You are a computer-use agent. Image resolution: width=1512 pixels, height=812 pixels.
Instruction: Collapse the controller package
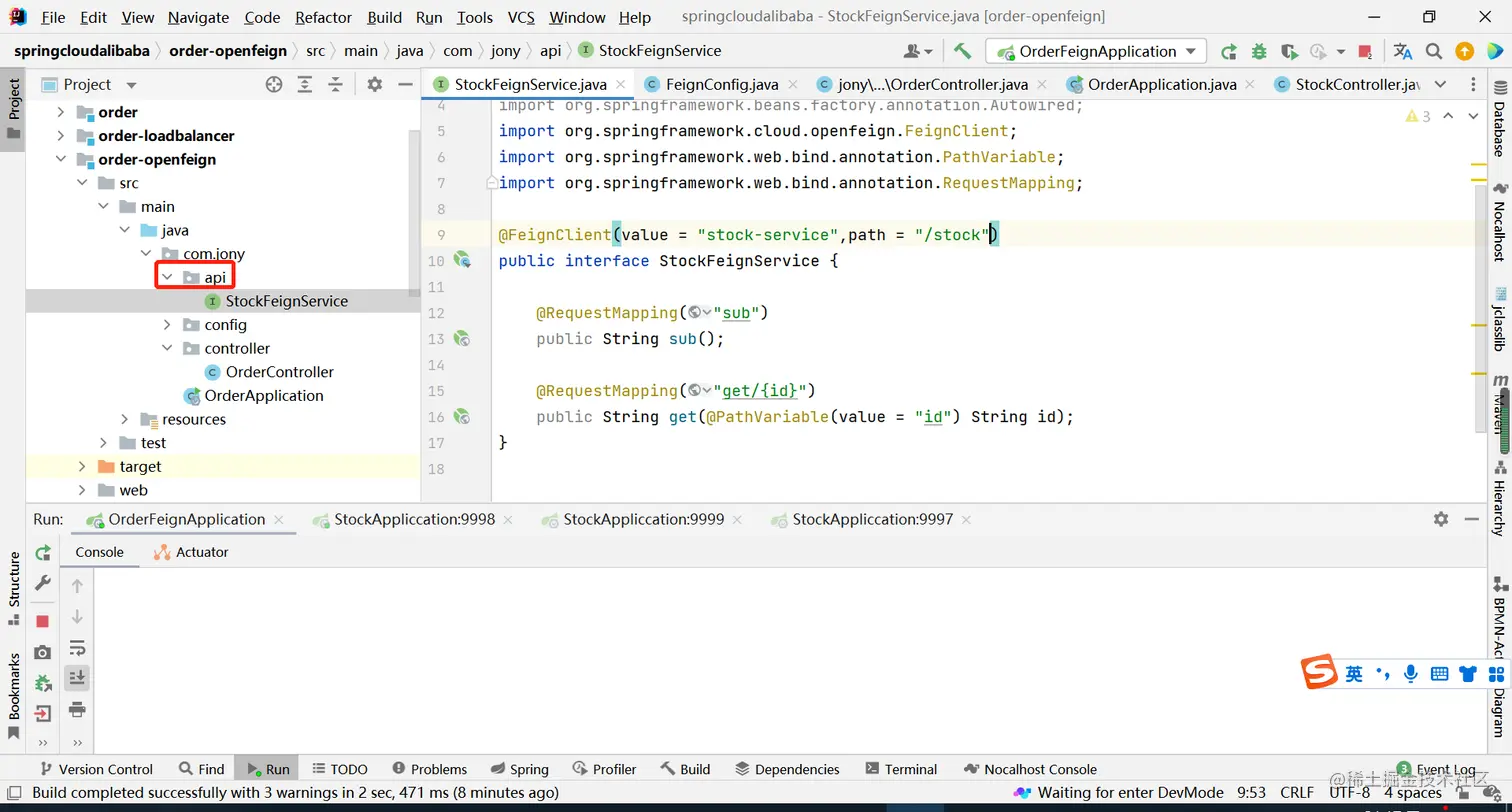point(168,348)
